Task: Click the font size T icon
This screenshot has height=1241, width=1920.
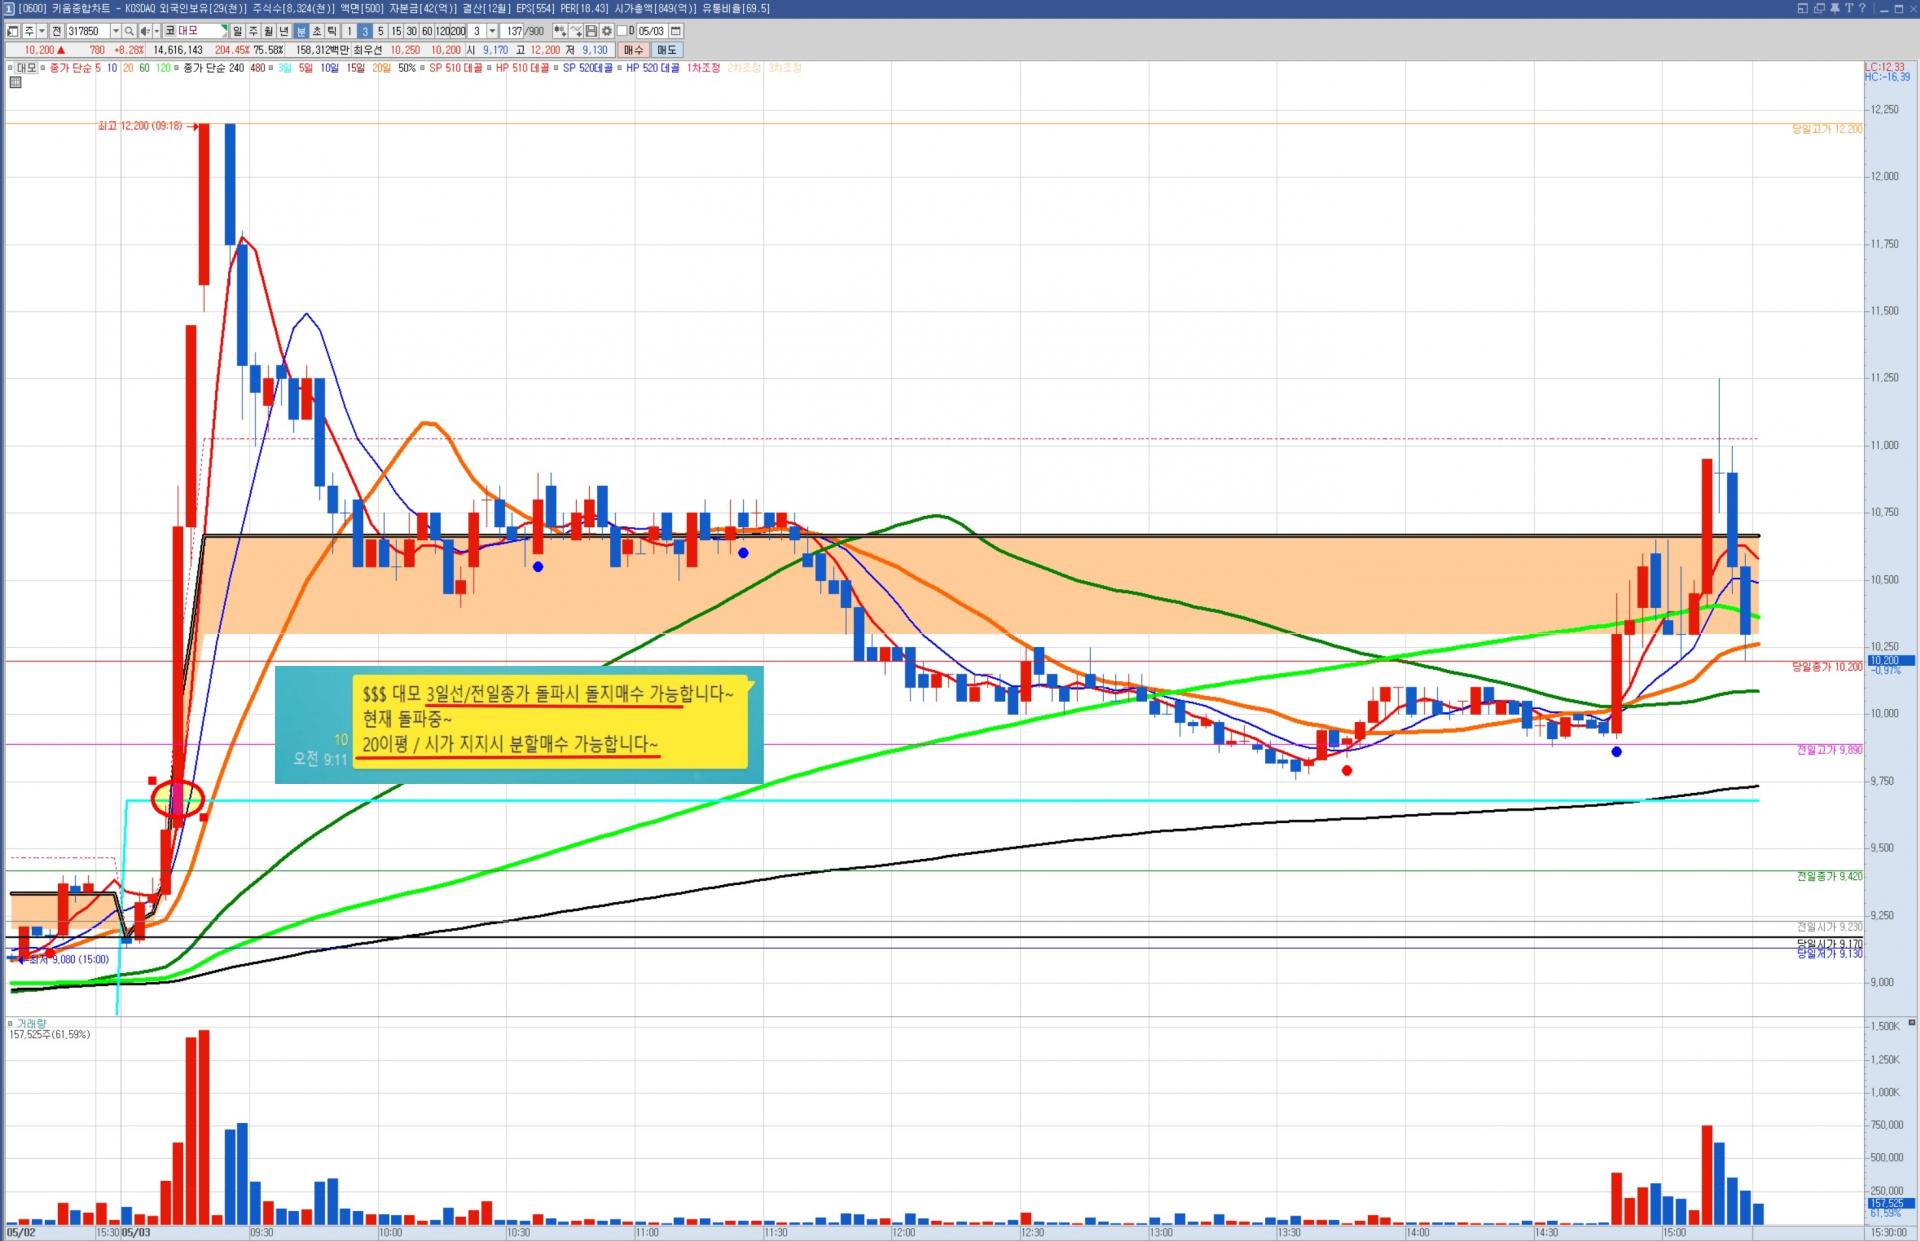Action: tap(1849, 8)
